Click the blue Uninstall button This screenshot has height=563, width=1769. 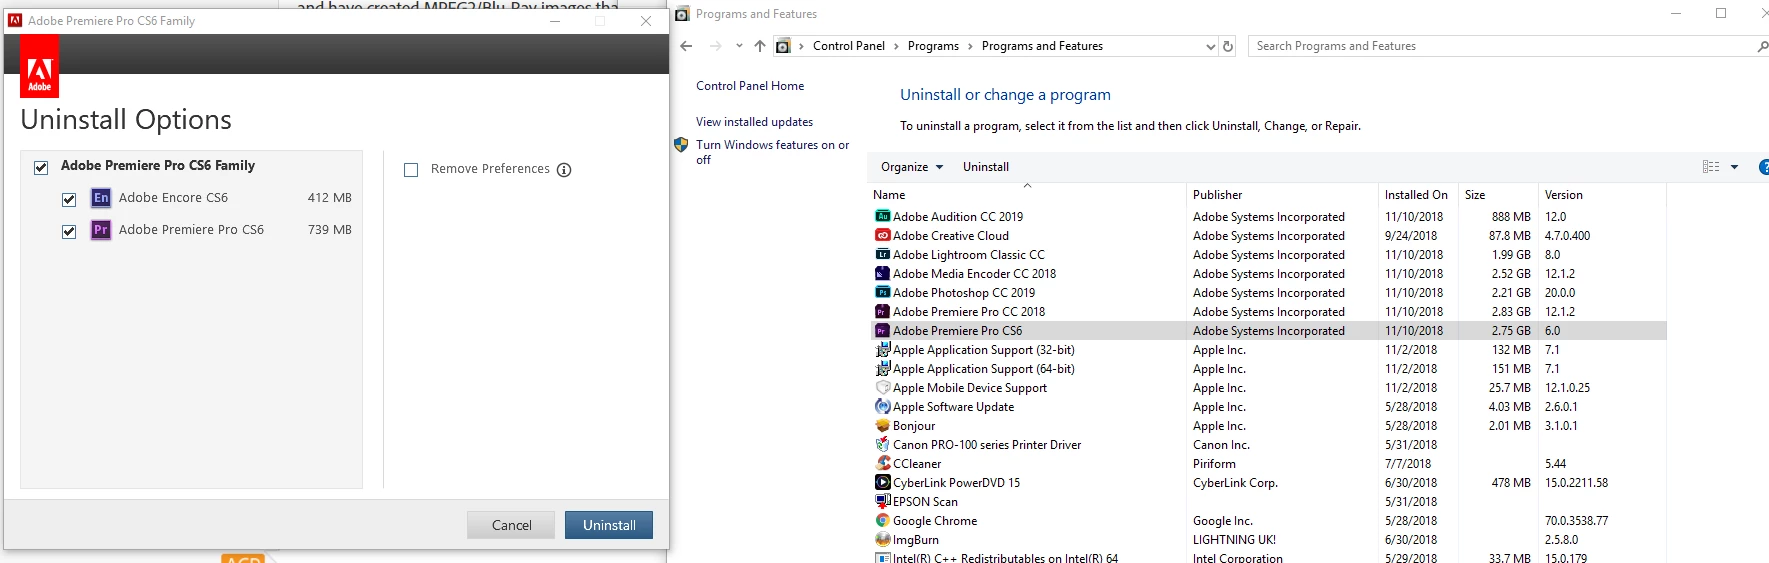point(609,525)
